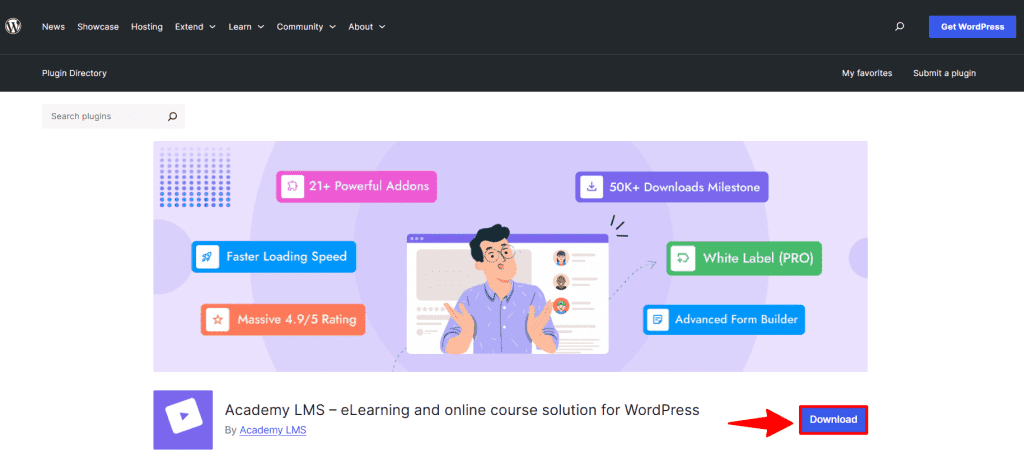The width and height of the screenshot is (1024, 467).
Task: Click the Academy LMS banner image
Action: pos(510,256)
